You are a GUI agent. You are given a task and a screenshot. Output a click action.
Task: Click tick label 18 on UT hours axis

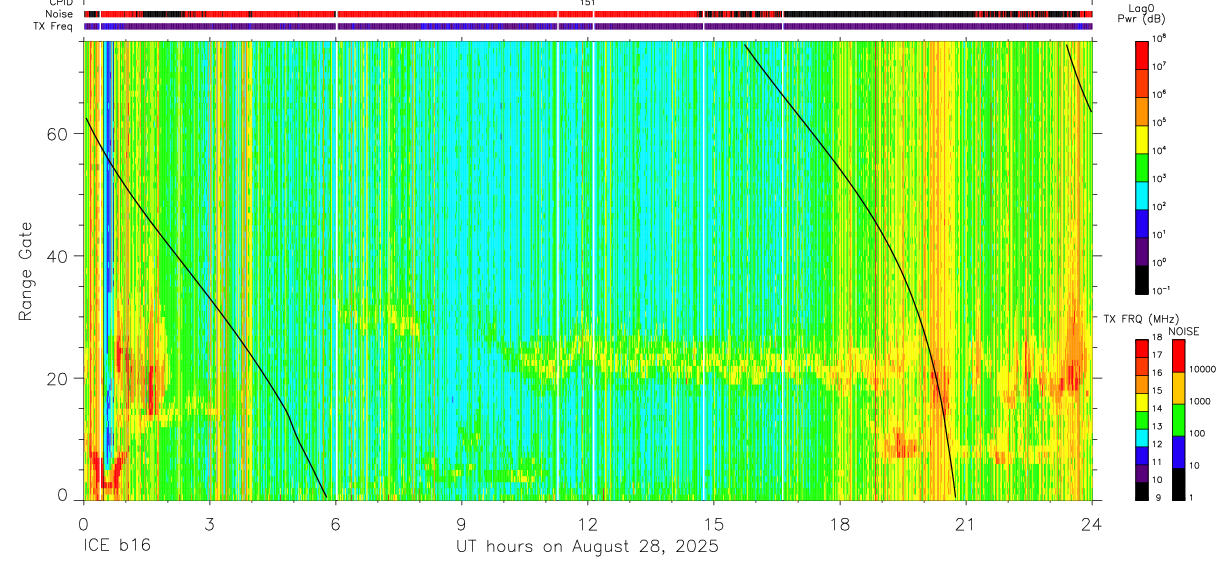[x=840, y=523]
